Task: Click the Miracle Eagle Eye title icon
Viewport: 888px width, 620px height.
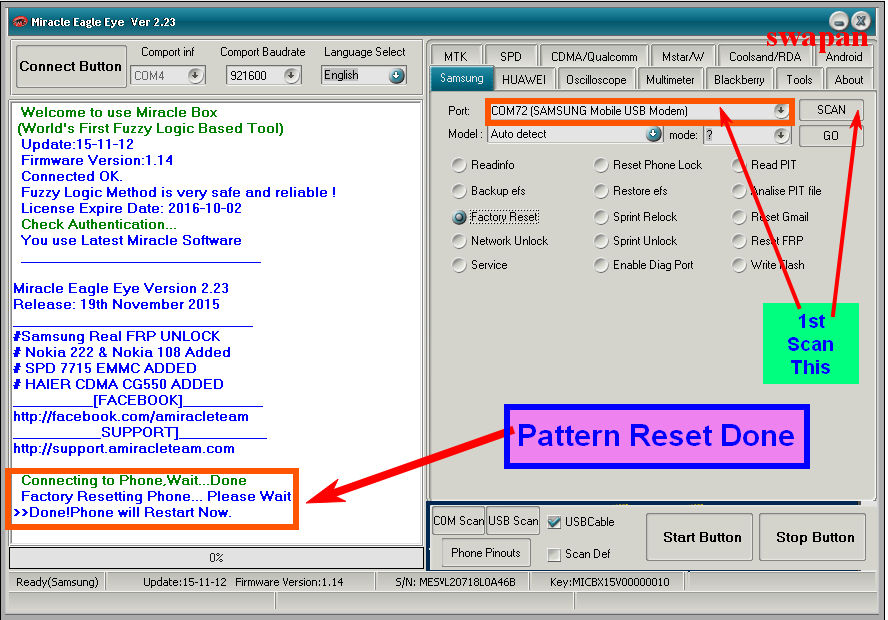Action: tap(20, 22)
